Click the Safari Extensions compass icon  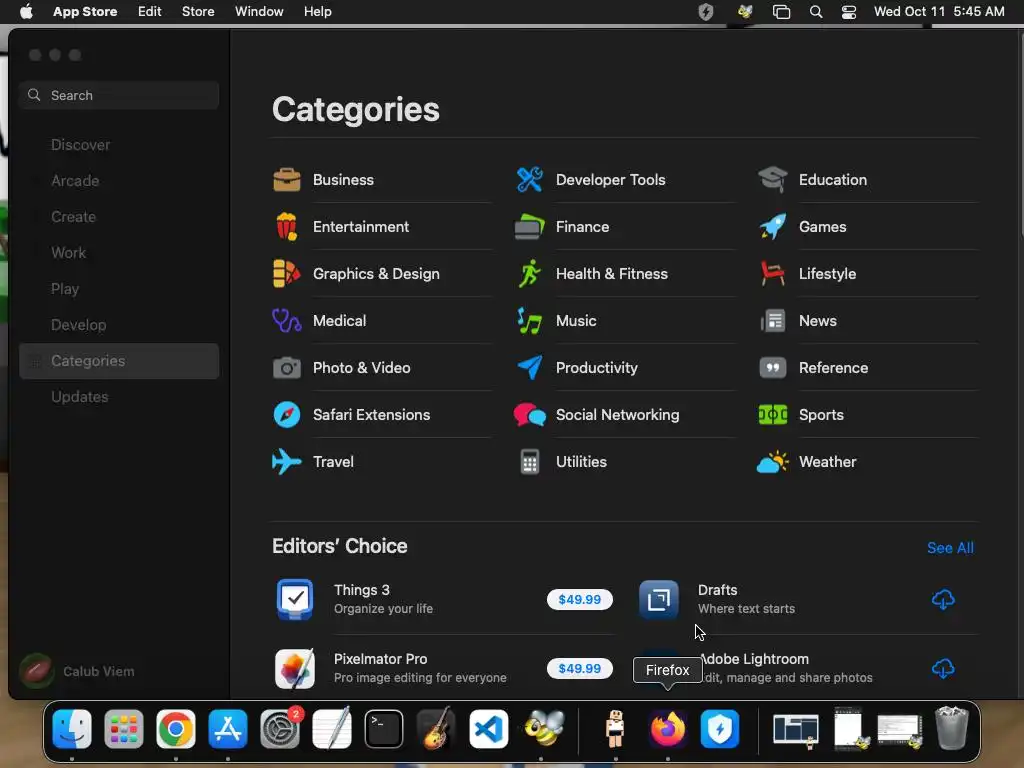pyautogui.click(x=287, y=415)
